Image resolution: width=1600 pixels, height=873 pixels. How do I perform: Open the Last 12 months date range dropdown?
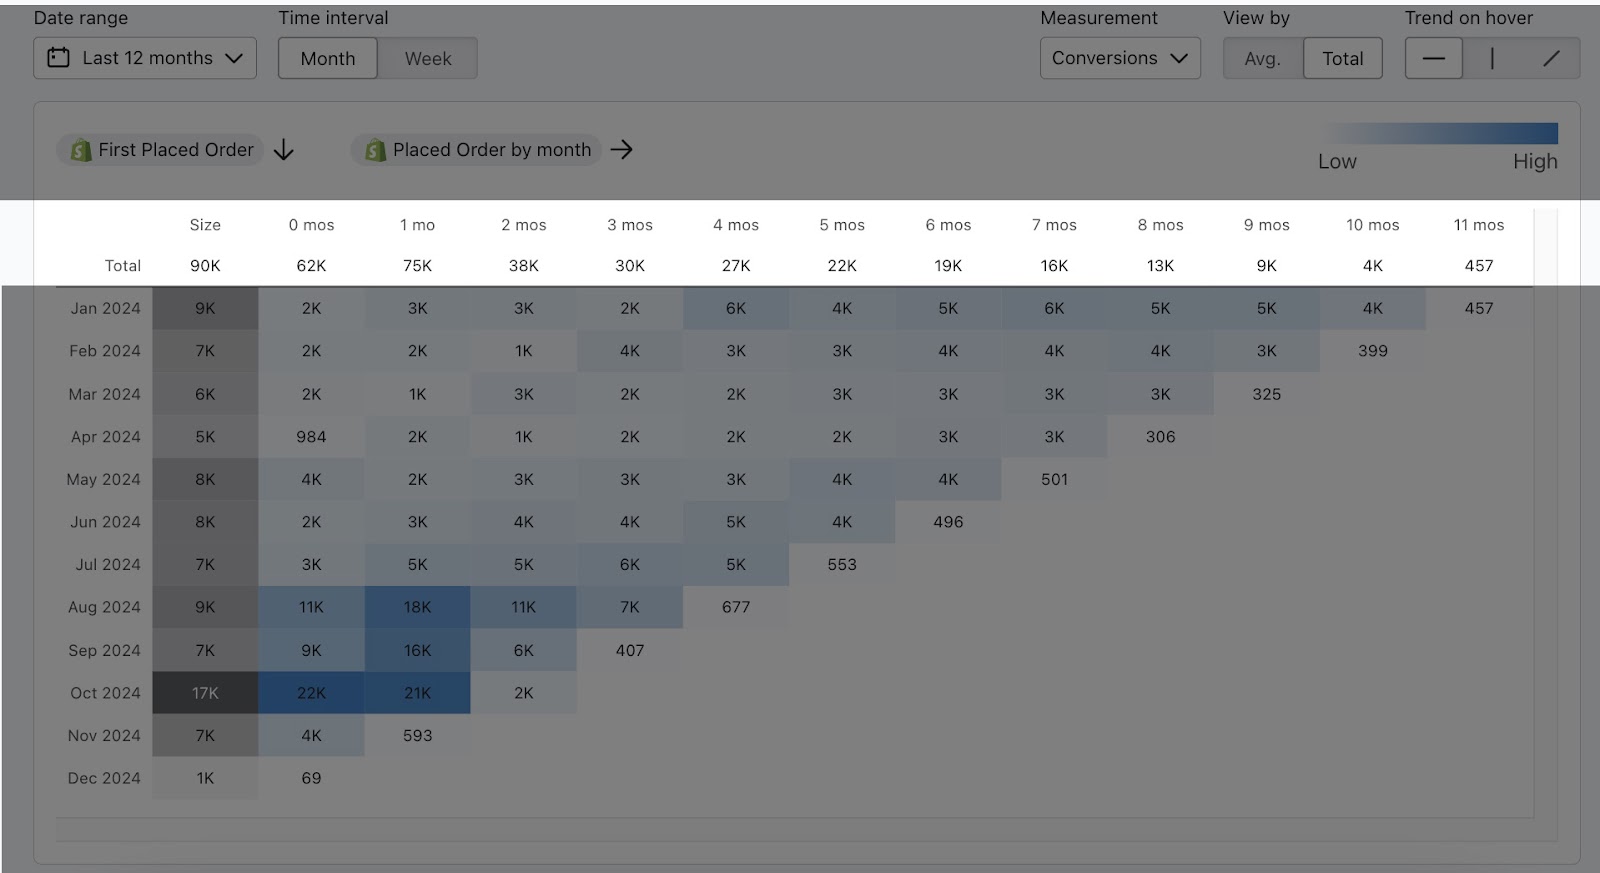coord(146,58)
